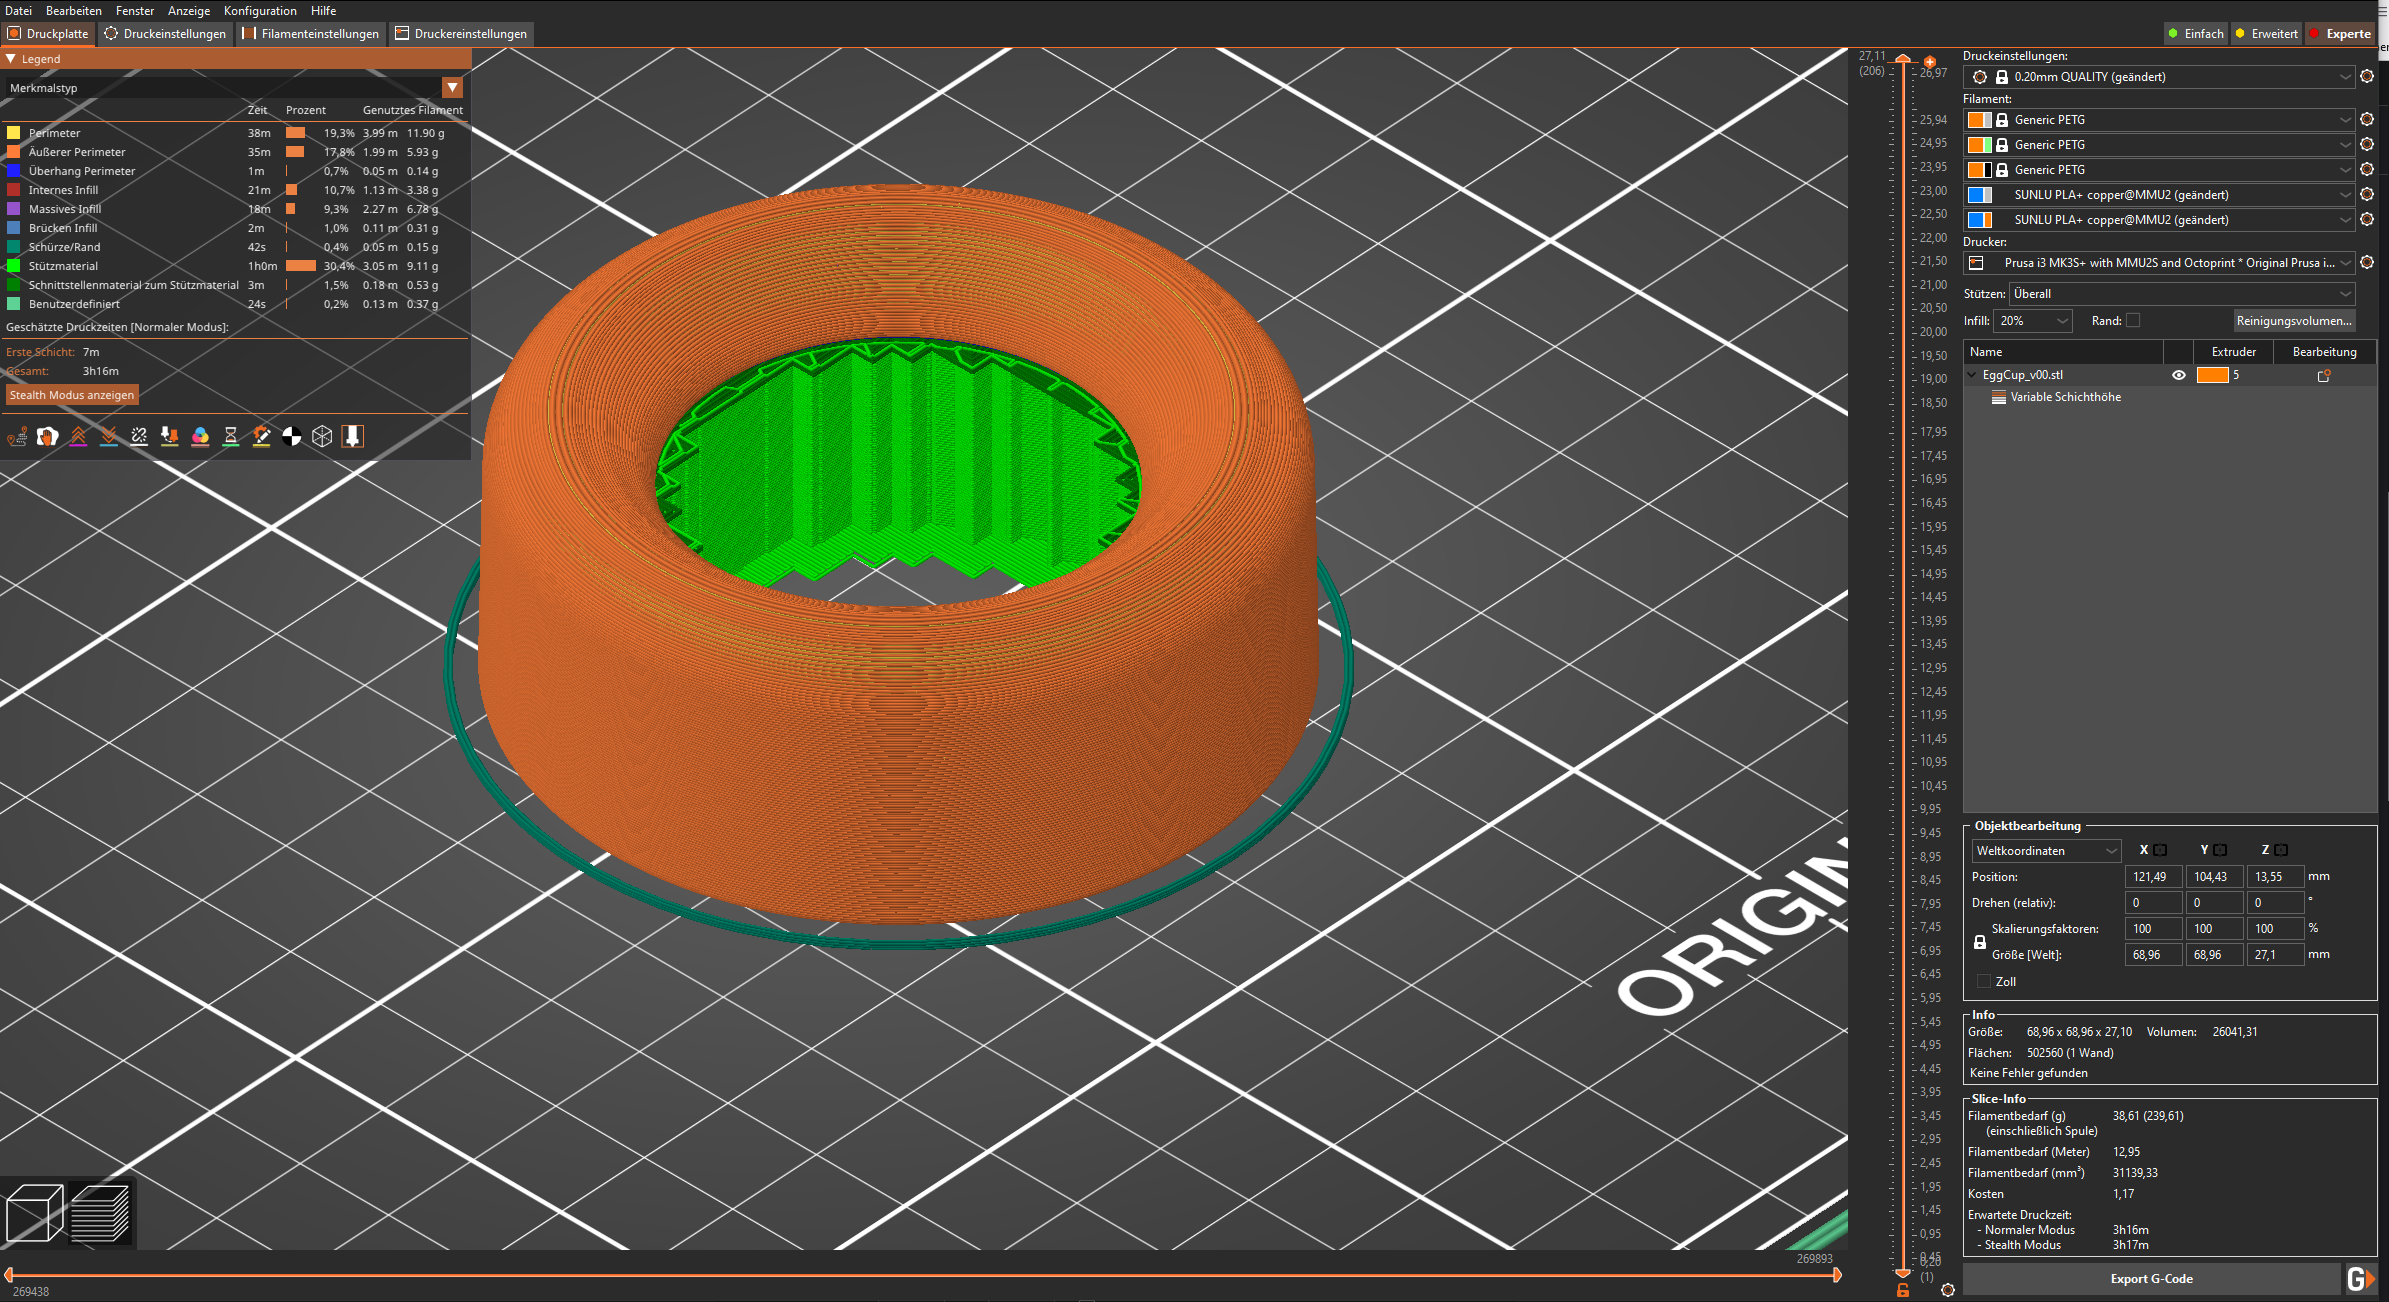Edit third Generic PETG filament preset gear
The width and height of the screenshot is (2389, 1302).
(x=2367, y=169)
